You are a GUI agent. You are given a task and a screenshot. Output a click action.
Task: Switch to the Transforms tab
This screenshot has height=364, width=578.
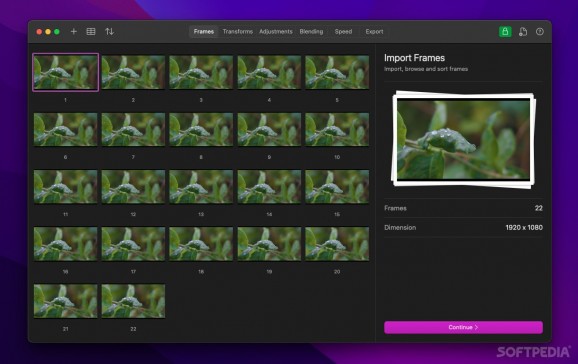[x=238, y=32]
